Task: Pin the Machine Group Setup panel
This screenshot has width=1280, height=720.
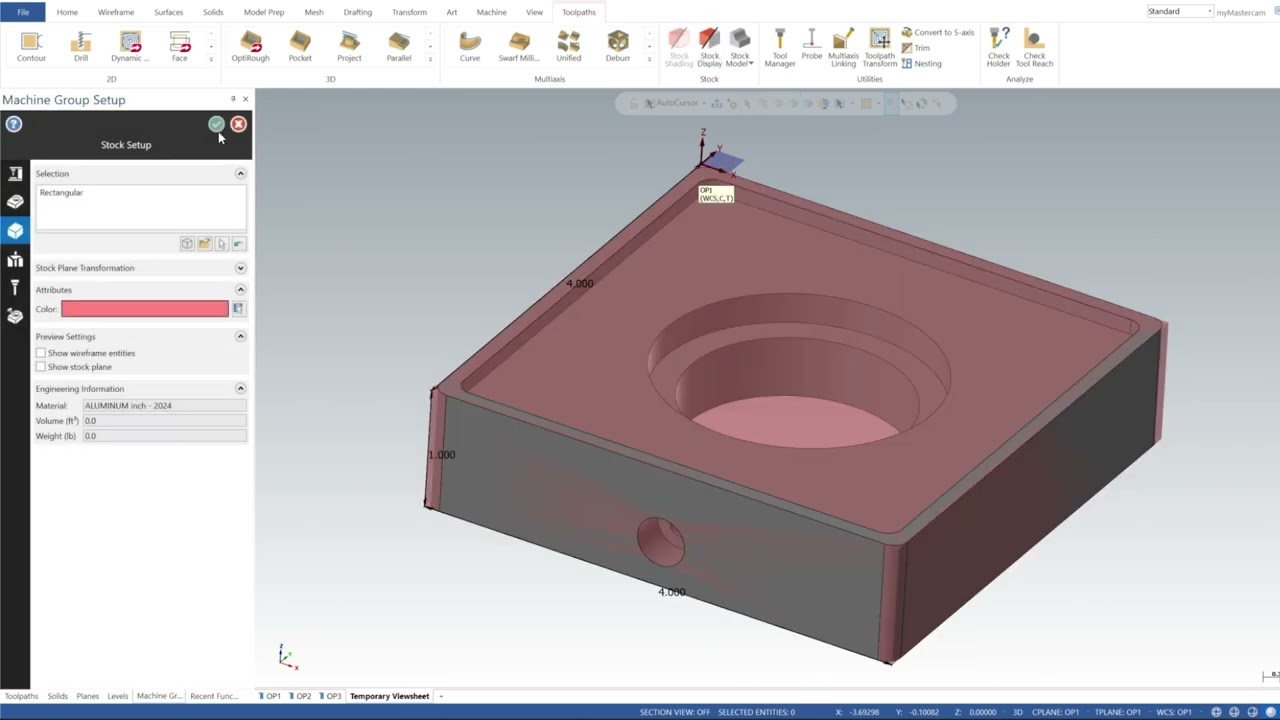Action: 233,99
